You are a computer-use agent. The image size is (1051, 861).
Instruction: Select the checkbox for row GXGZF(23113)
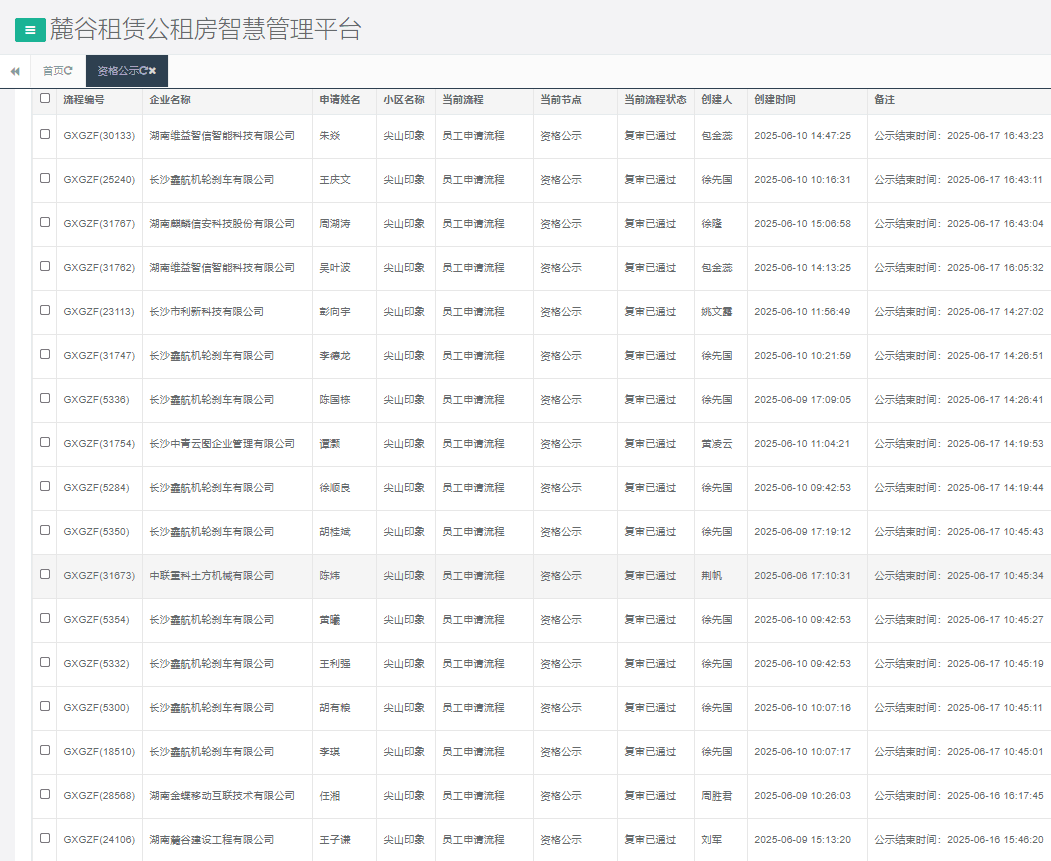[45, 310]
